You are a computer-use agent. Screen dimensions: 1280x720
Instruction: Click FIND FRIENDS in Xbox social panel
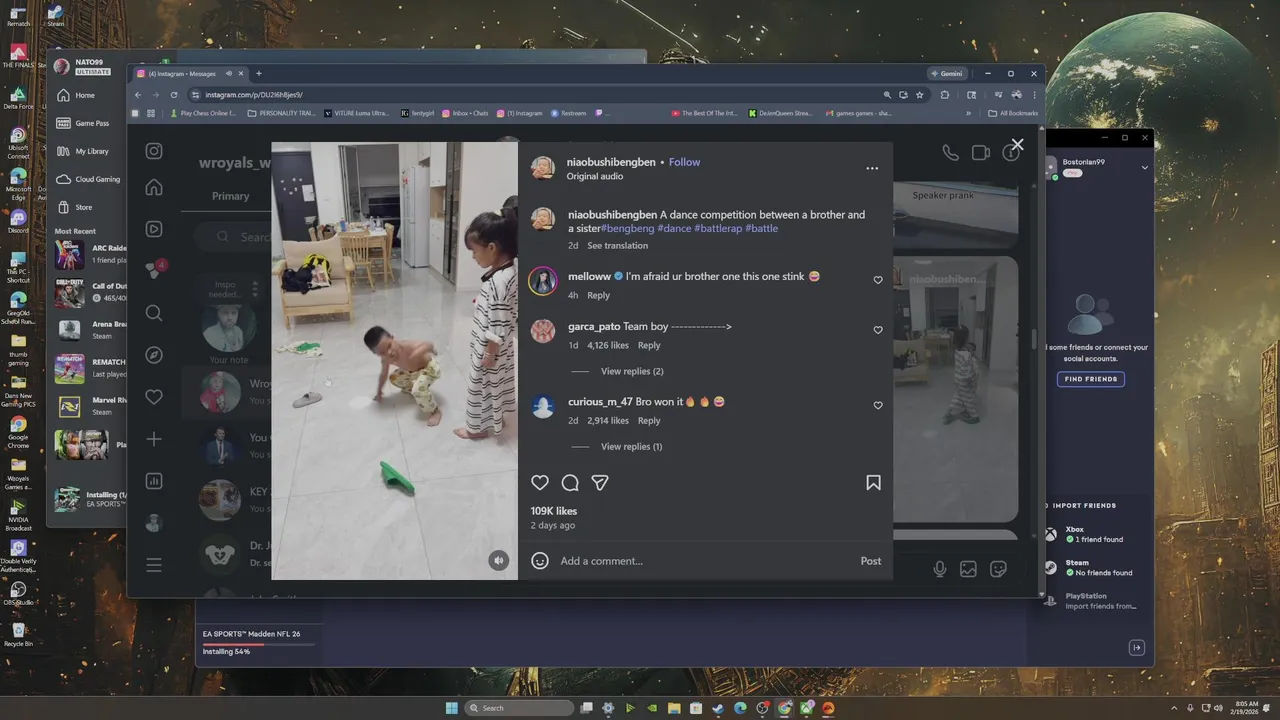(x=1090, y=379)
